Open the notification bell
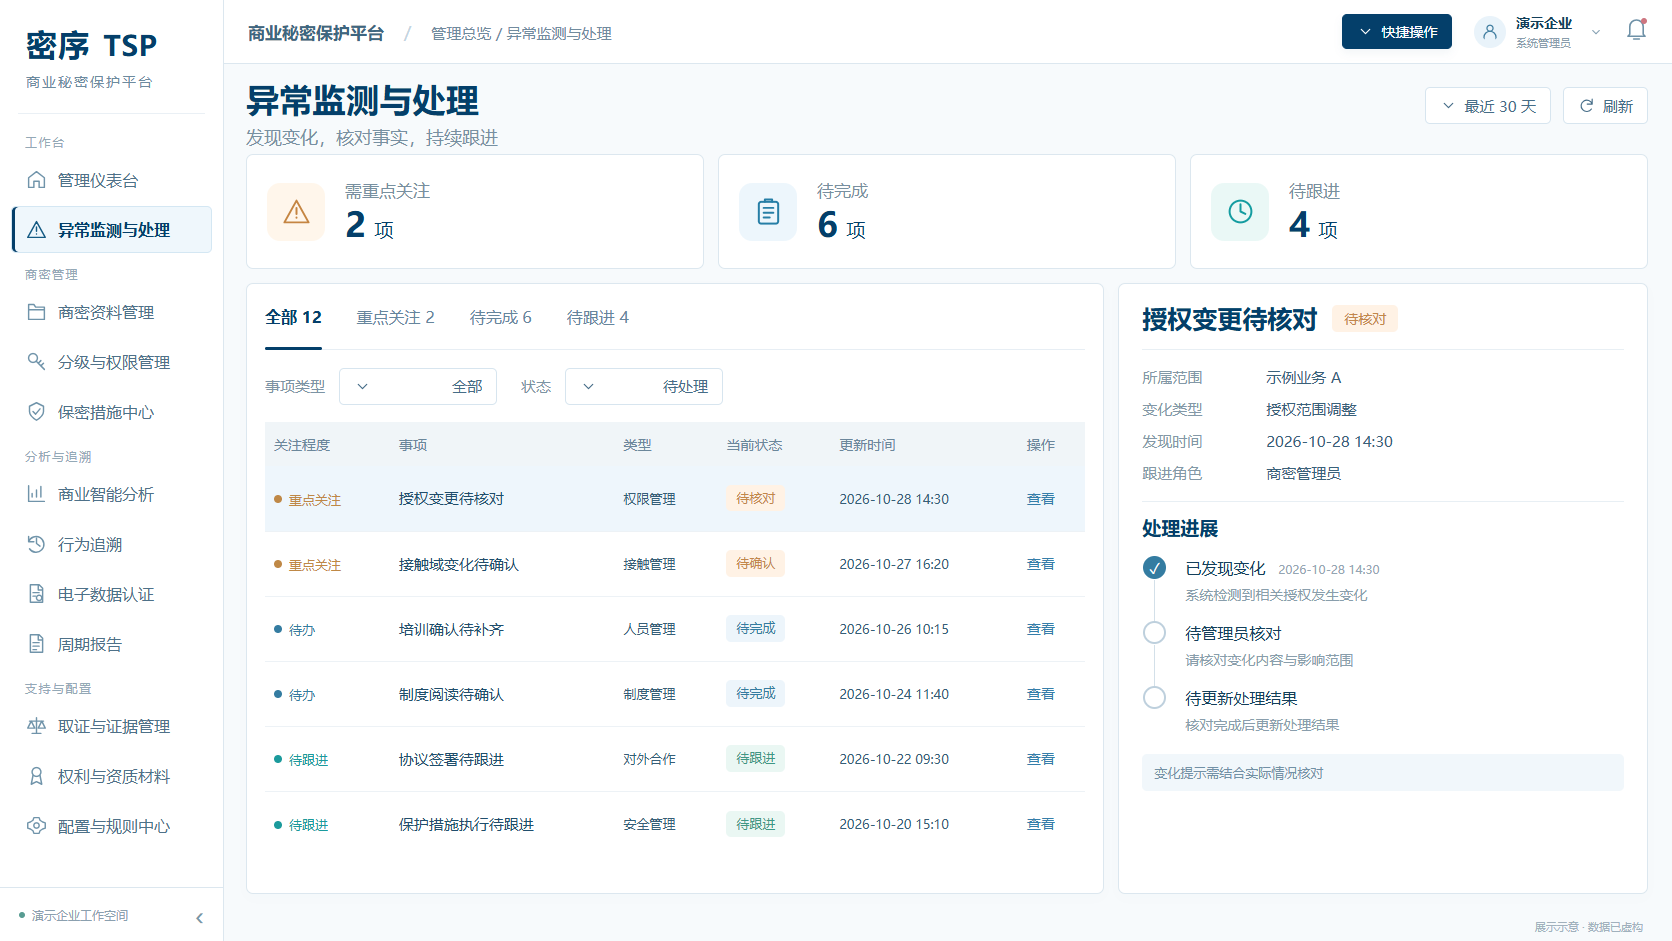Image resolution: width=1672 pixels, height=941 pixels. pyautogui.click(x=1636, y=31)
